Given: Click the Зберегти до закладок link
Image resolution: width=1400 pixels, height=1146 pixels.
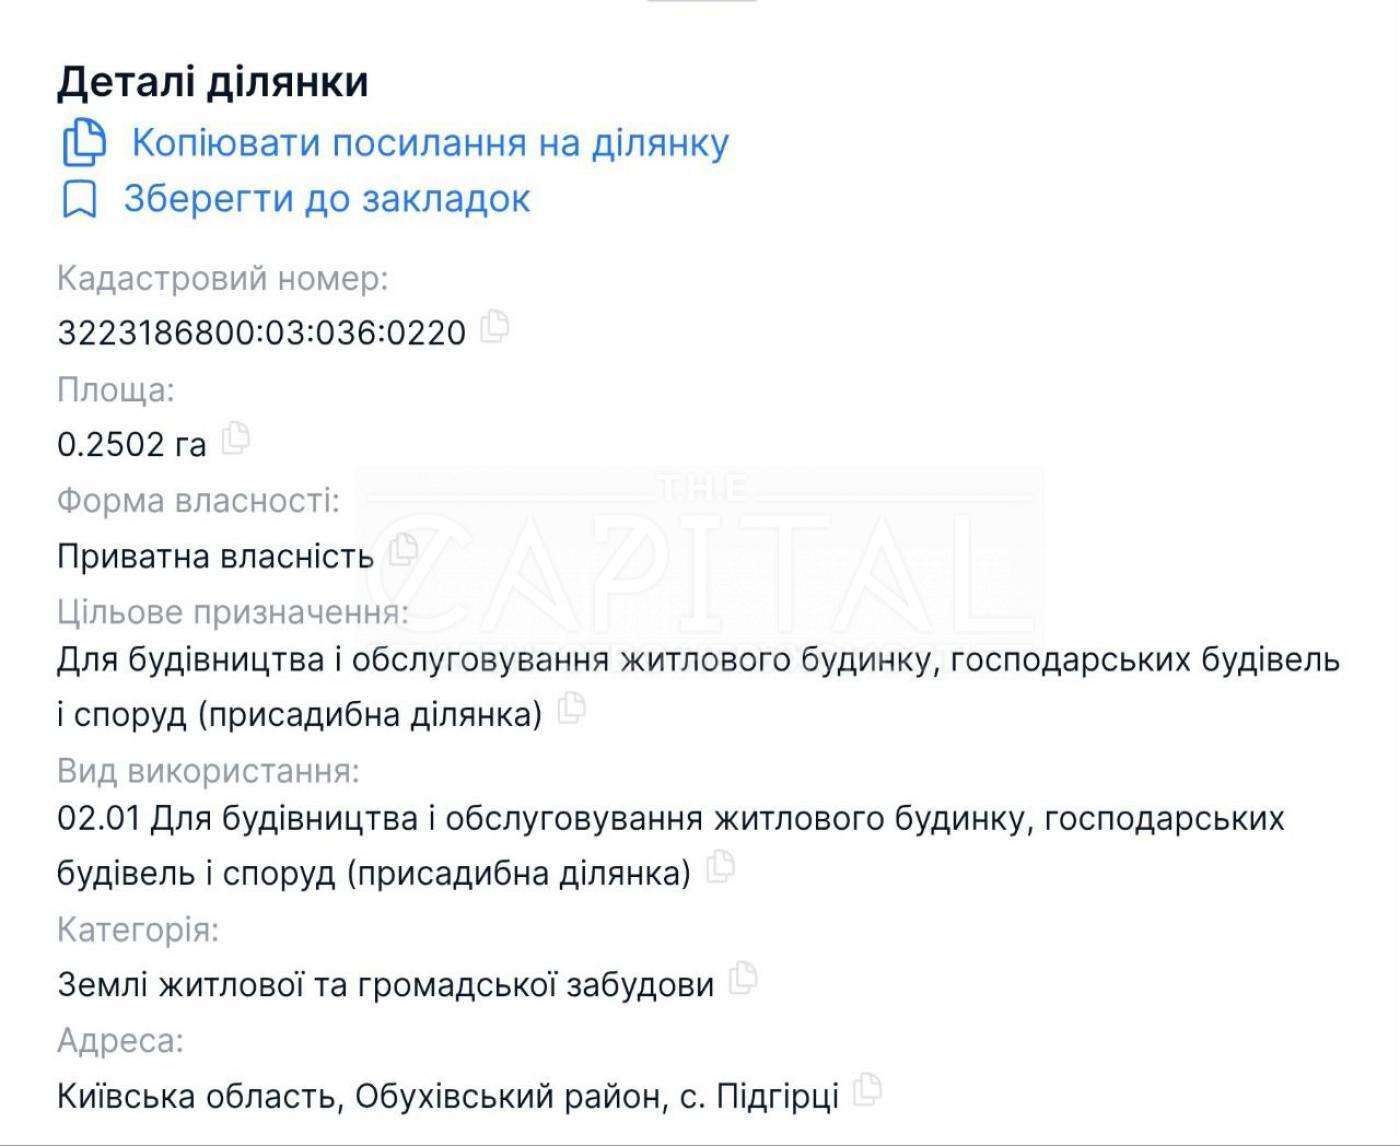Looking at the screenshot, I should point(326,199).
